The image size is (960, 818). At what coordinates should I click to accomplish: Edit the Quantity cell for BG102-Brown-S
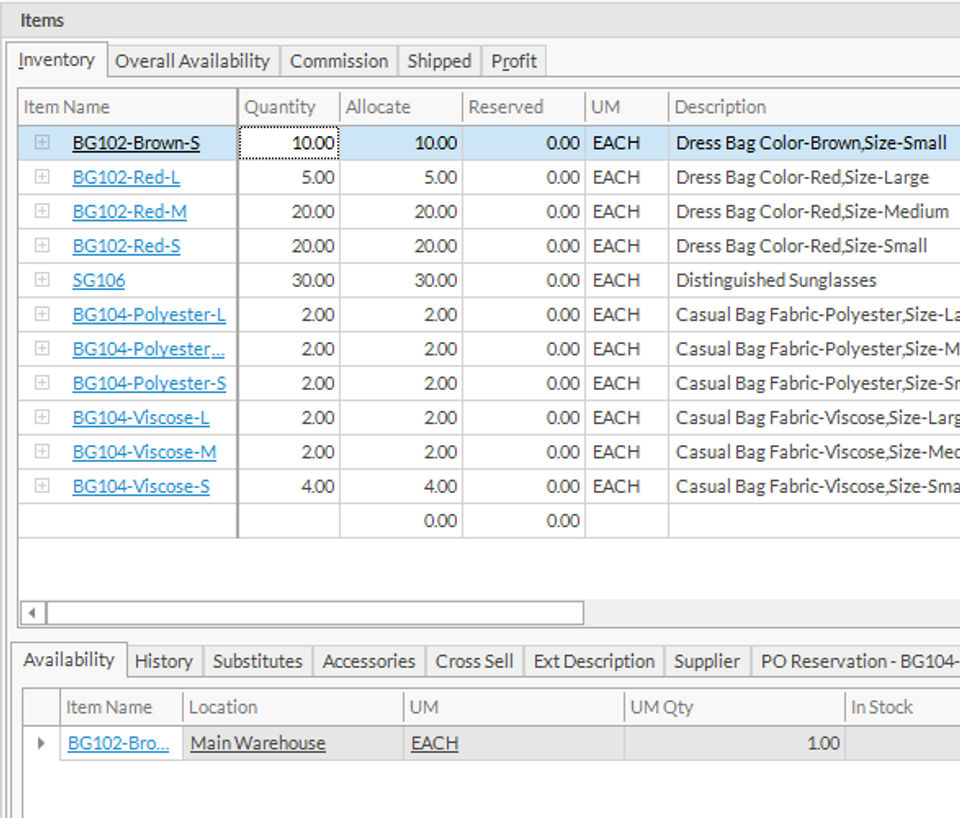click(x=290, y=143)
